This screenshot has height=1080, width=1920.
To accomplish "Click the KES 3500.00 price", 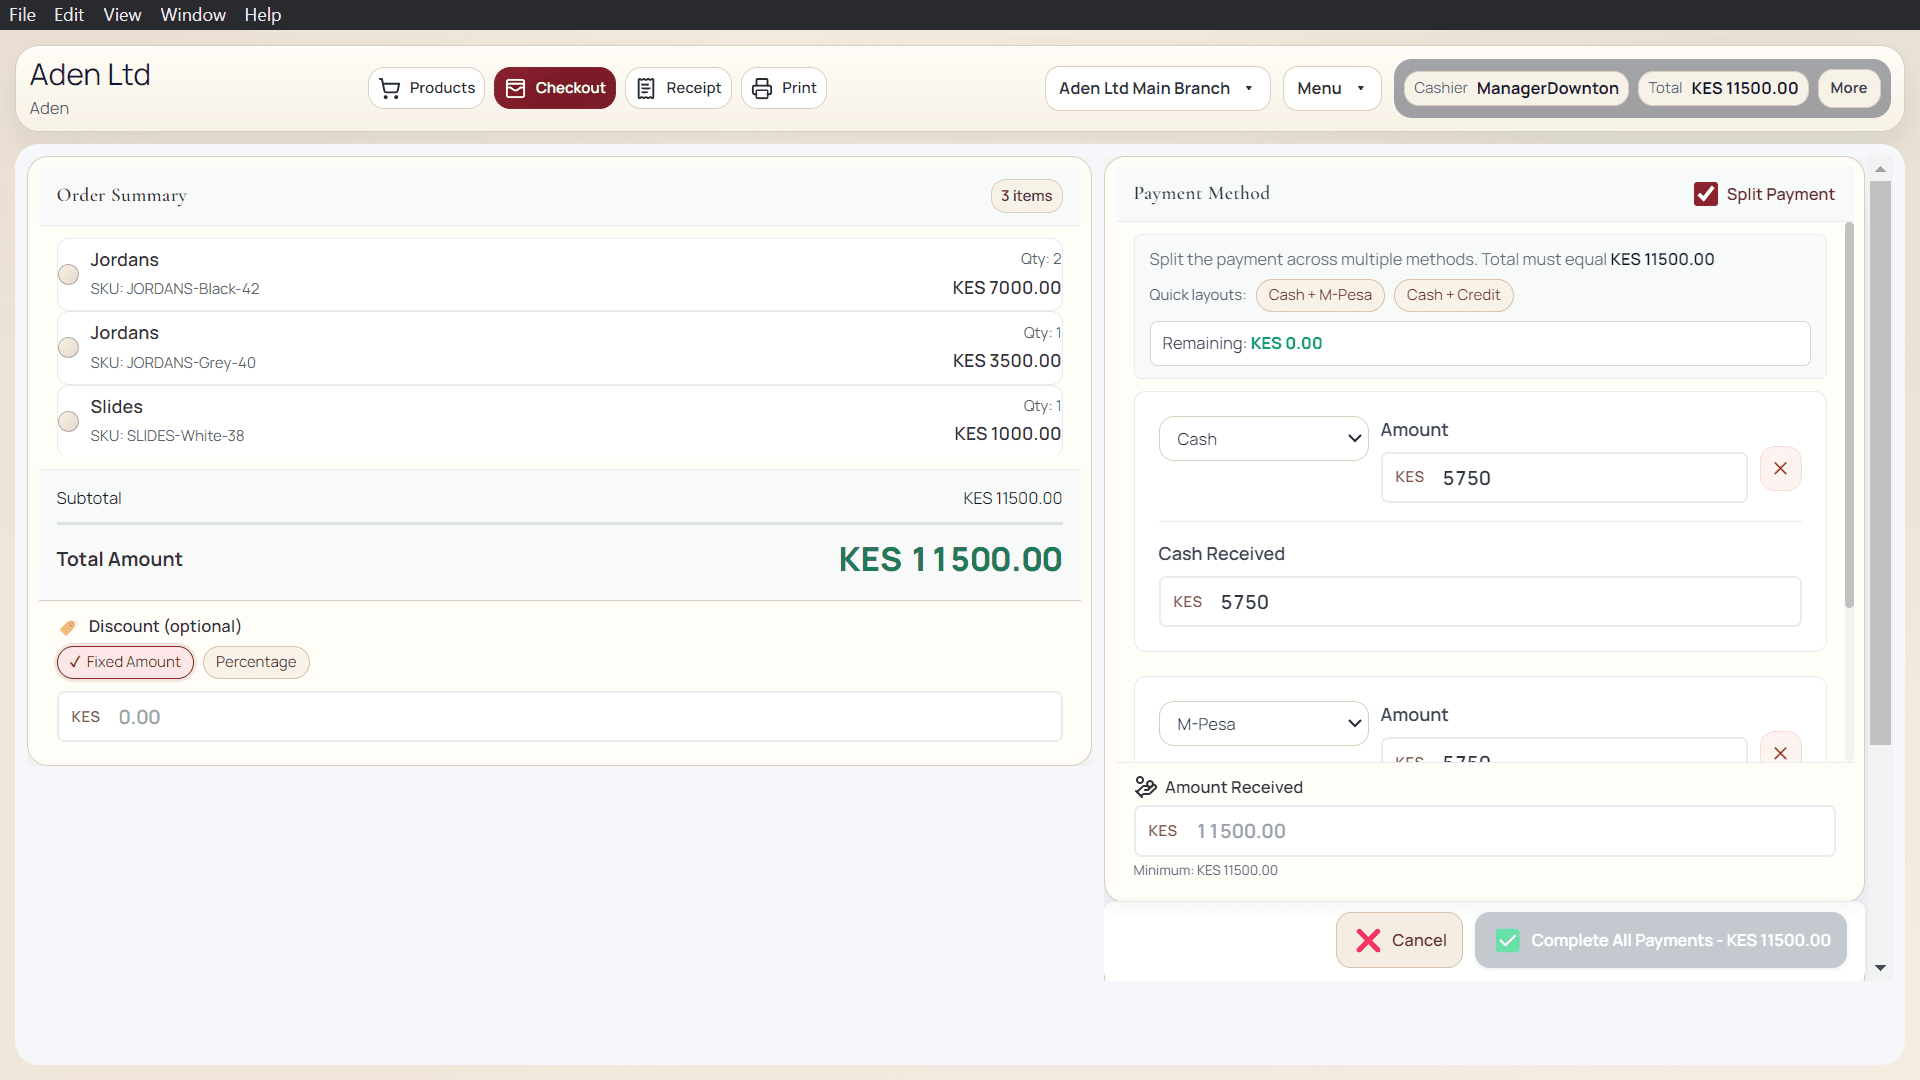I will click(1007, 361).
